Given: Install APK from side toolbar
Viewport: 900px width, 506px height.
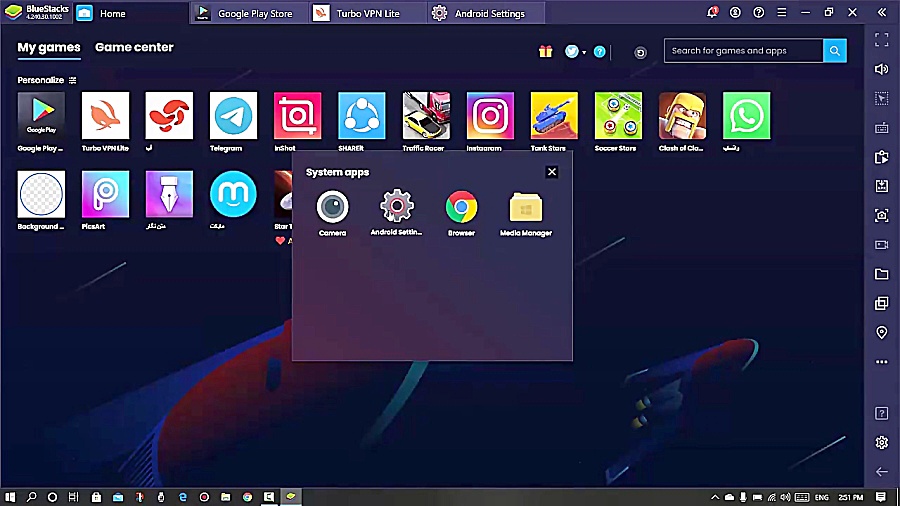Looking at the screenshot, I should pyautogui.click(x=882, y=186).
